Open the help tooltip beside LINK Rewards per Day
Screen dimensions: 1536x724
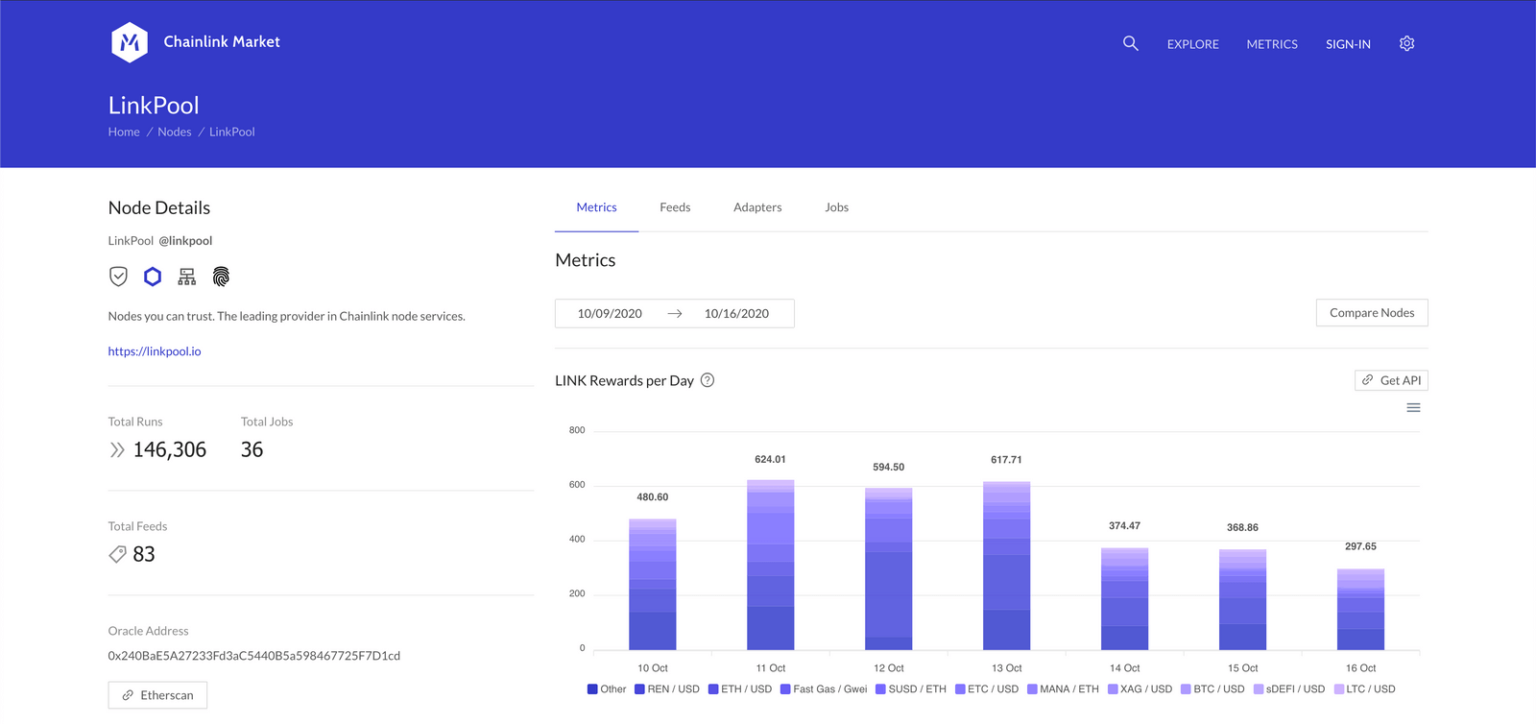tap(707, 380)
